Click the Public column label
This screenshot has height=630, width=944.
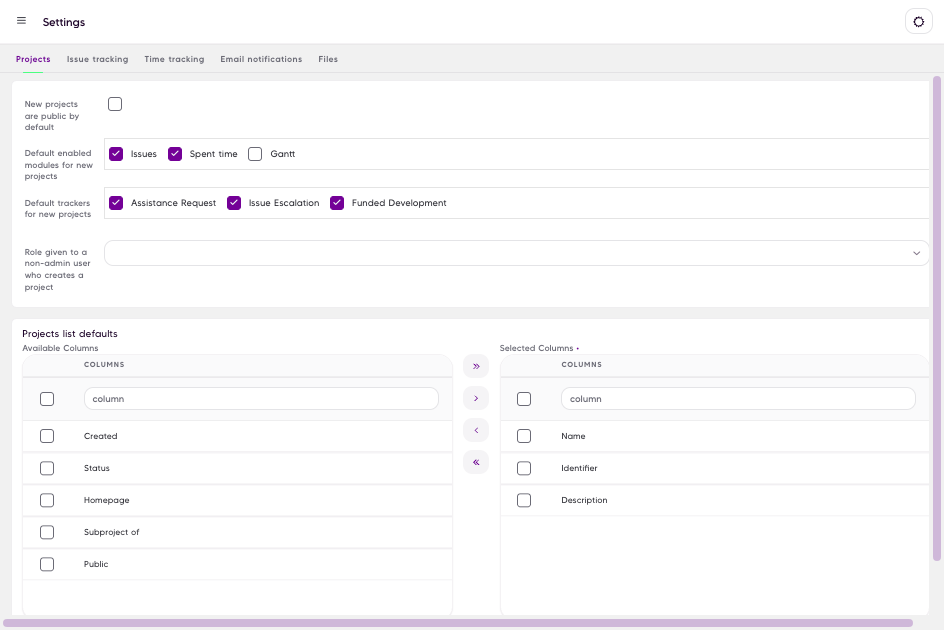point(96,564)
